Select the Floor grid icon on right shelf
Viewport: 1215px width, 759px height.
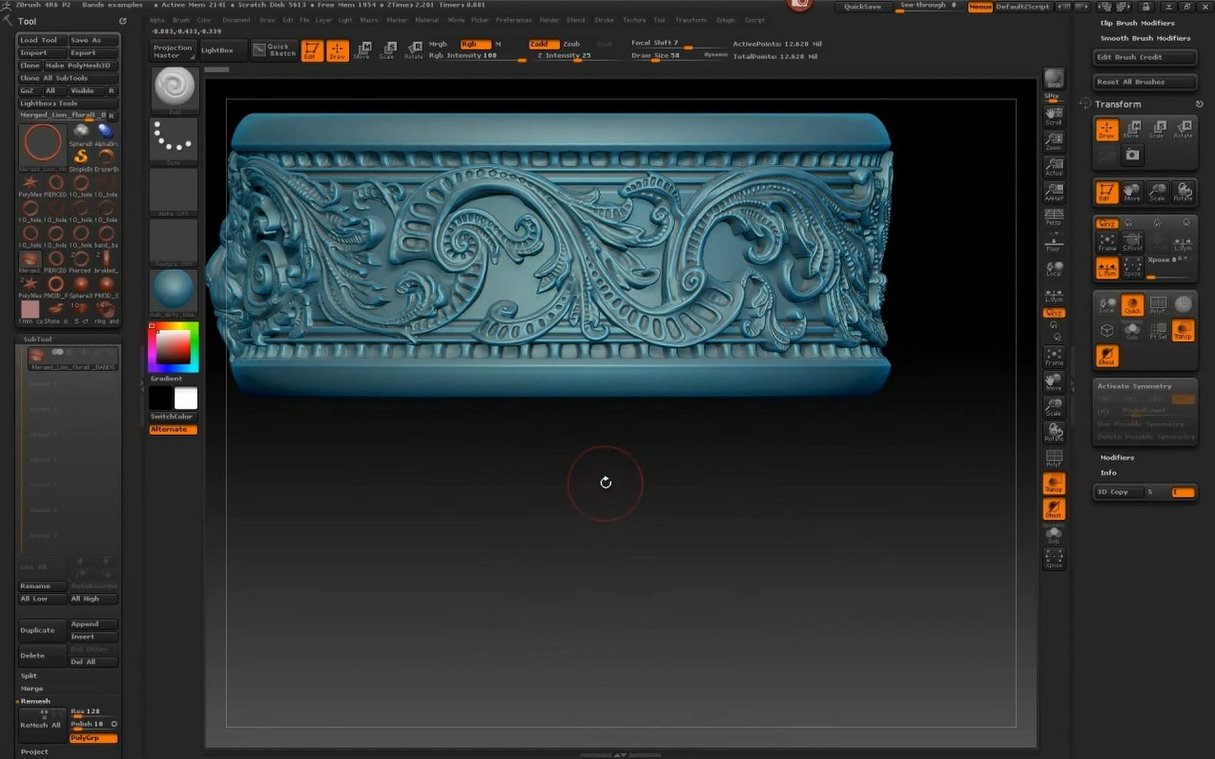(x=1054, y=242)
